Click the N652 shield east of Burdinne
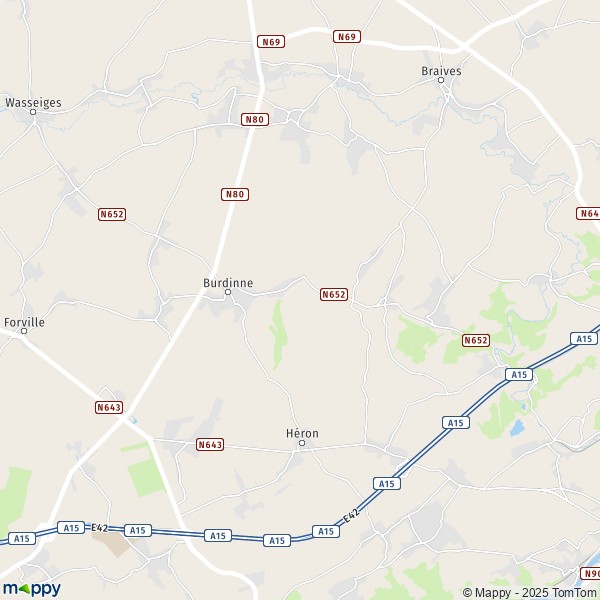This screenshot has height=600, width=600. tap(334, 294)
